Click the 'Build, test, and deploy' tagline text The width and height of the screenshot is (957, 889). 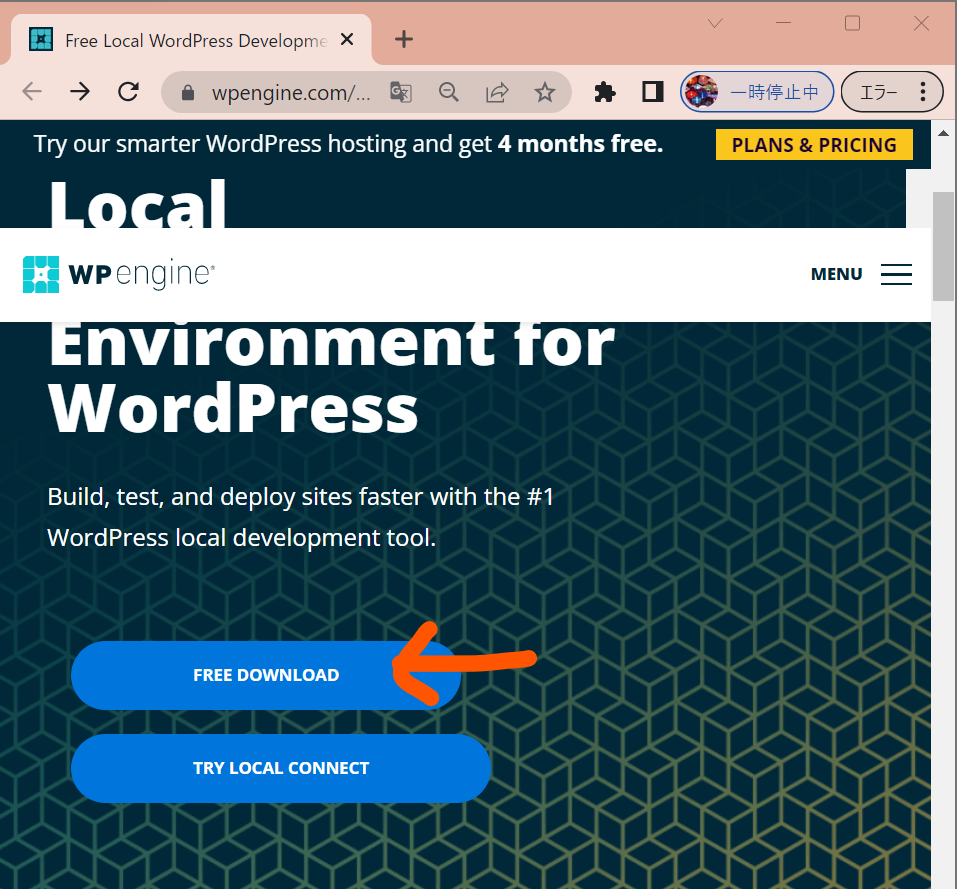[x=301, y=517]
